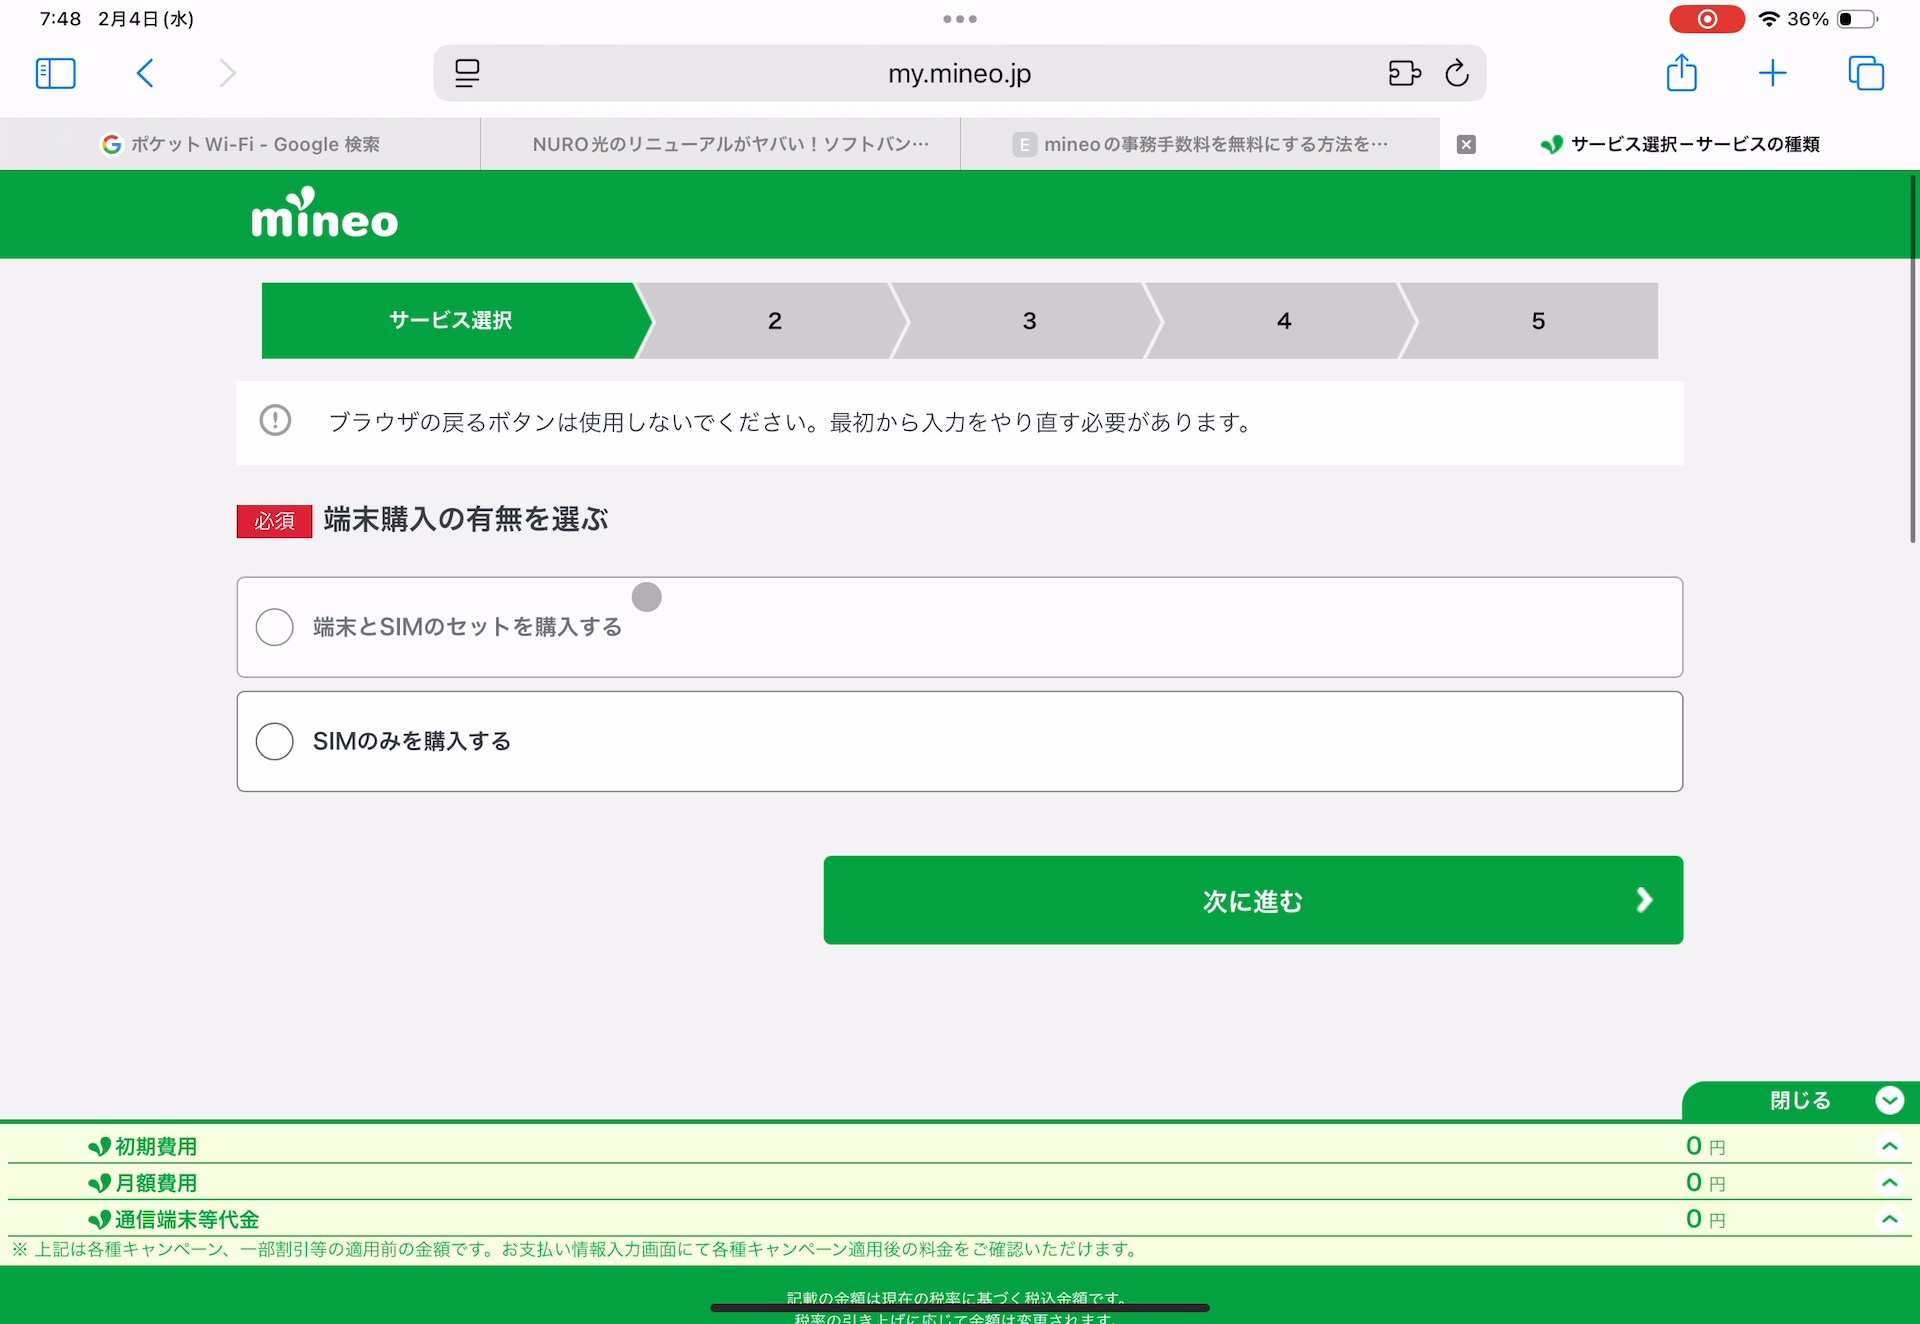Image resolution: width=1920 pixels, height=1324 pixels.
Task: Select SIMのみを購入する radio option
Action: pyautogui.click(x=275, y=741)
